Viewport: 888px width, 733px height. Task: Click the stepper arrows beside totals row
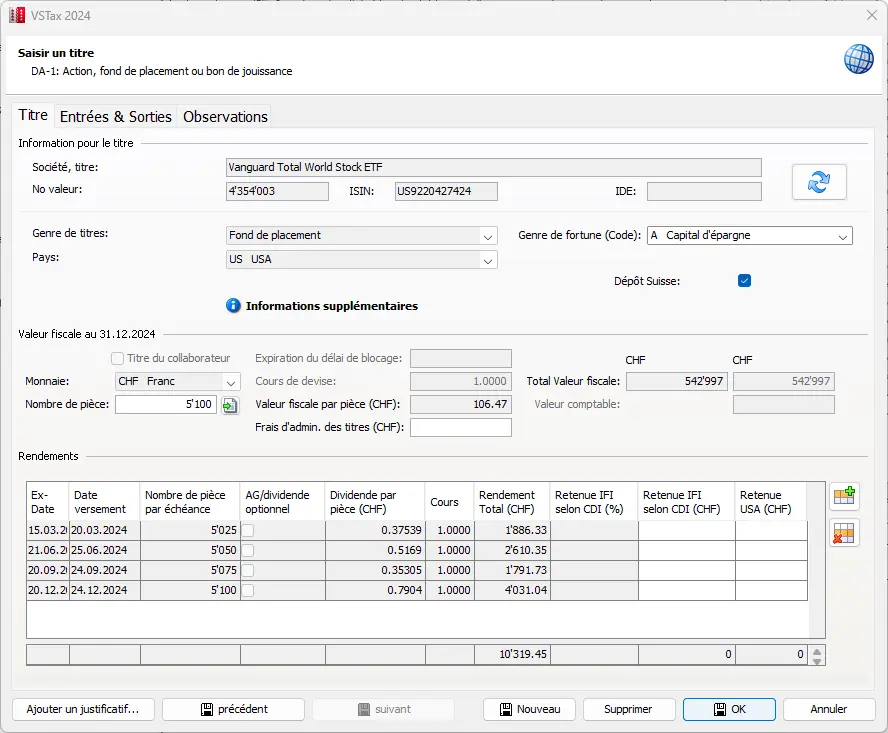coord(817,656)
